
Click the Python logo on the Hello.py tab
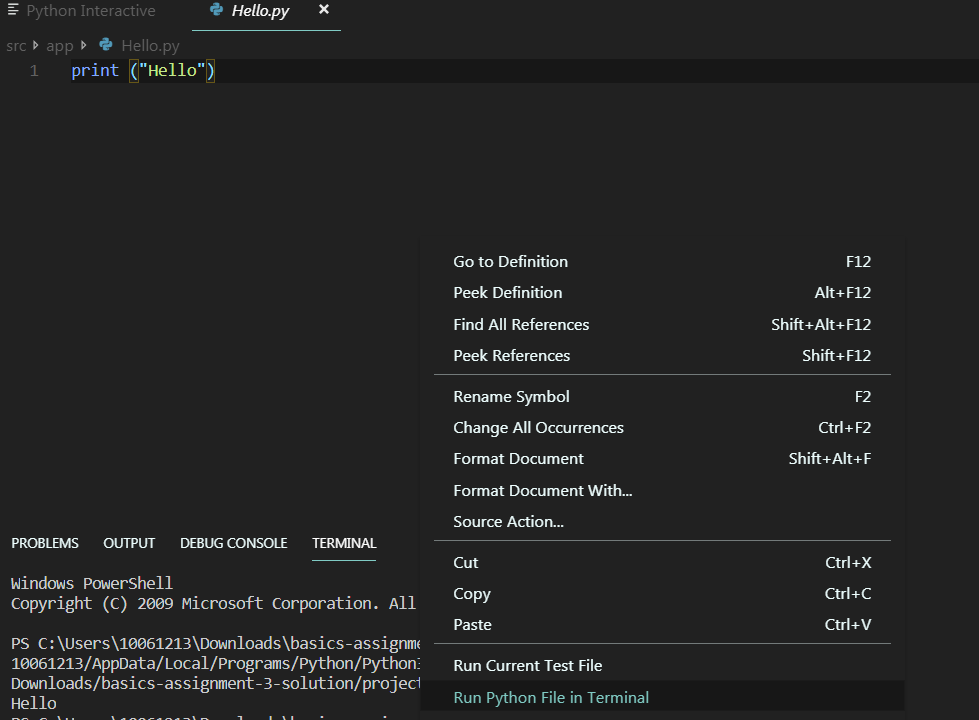point(218,12)
